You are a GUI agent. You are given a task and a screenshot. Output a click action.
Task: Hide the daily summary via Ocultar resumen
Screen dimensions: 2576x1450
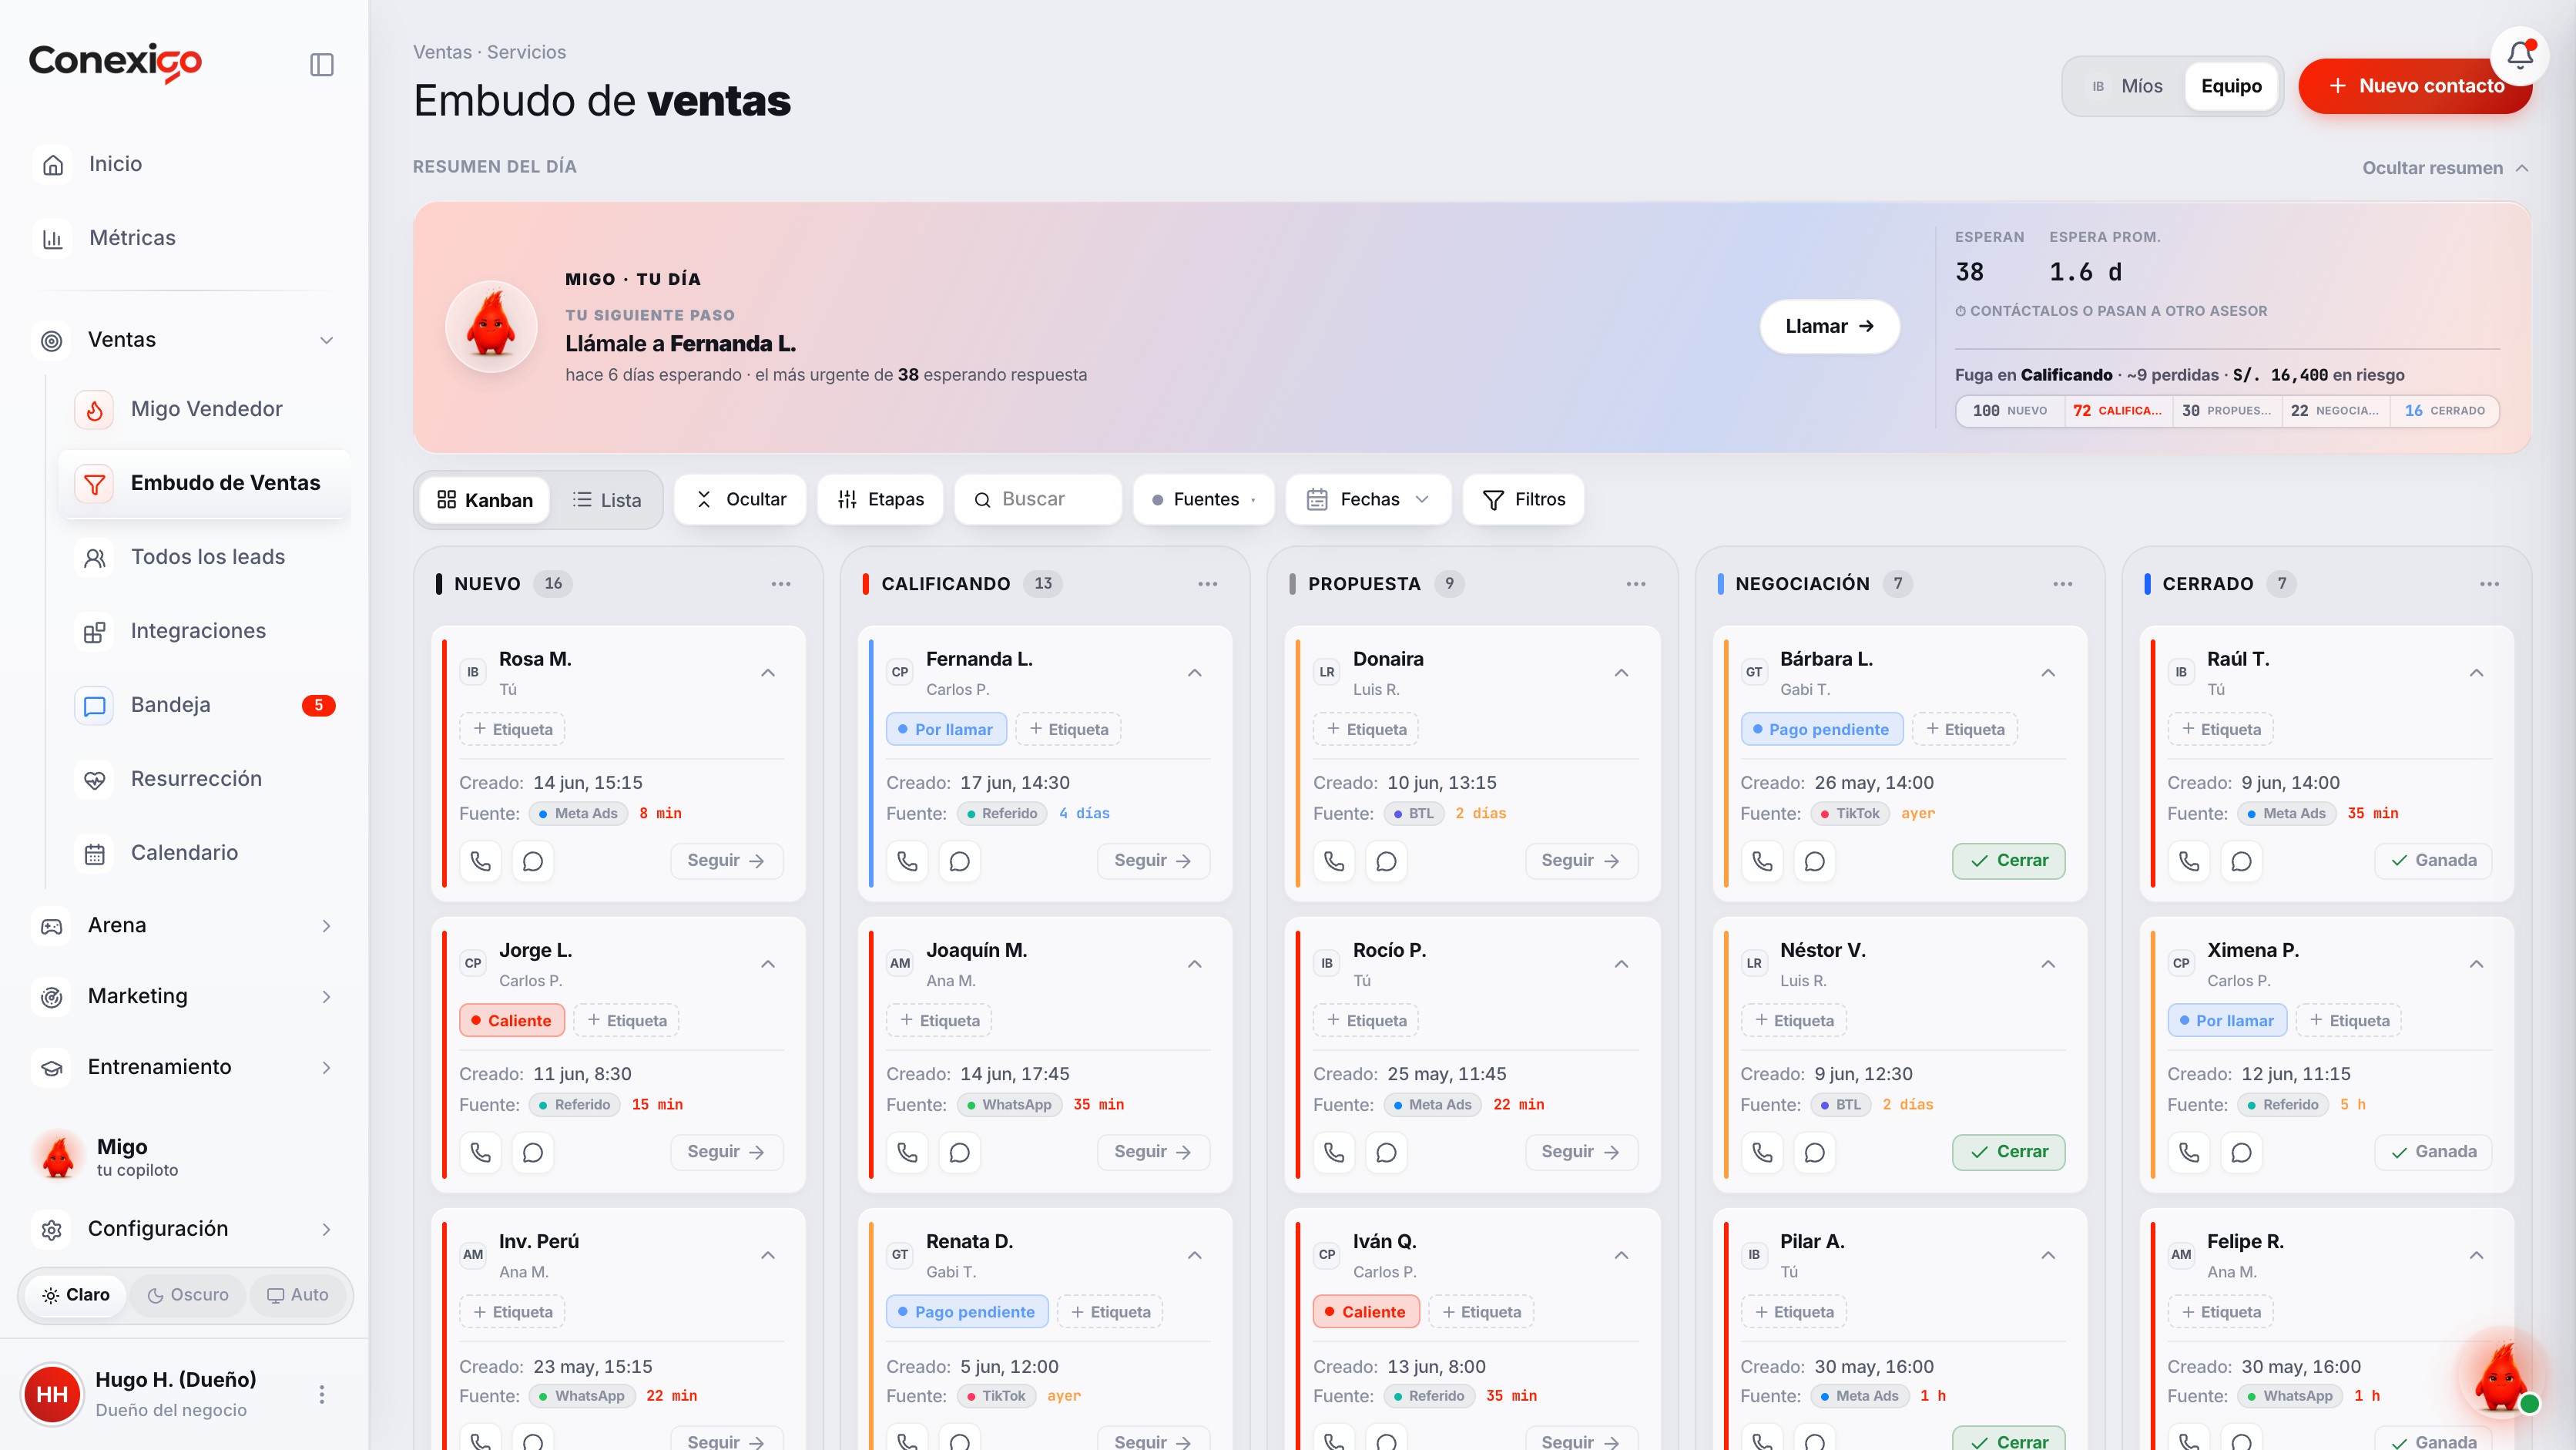pos(2445,168)
